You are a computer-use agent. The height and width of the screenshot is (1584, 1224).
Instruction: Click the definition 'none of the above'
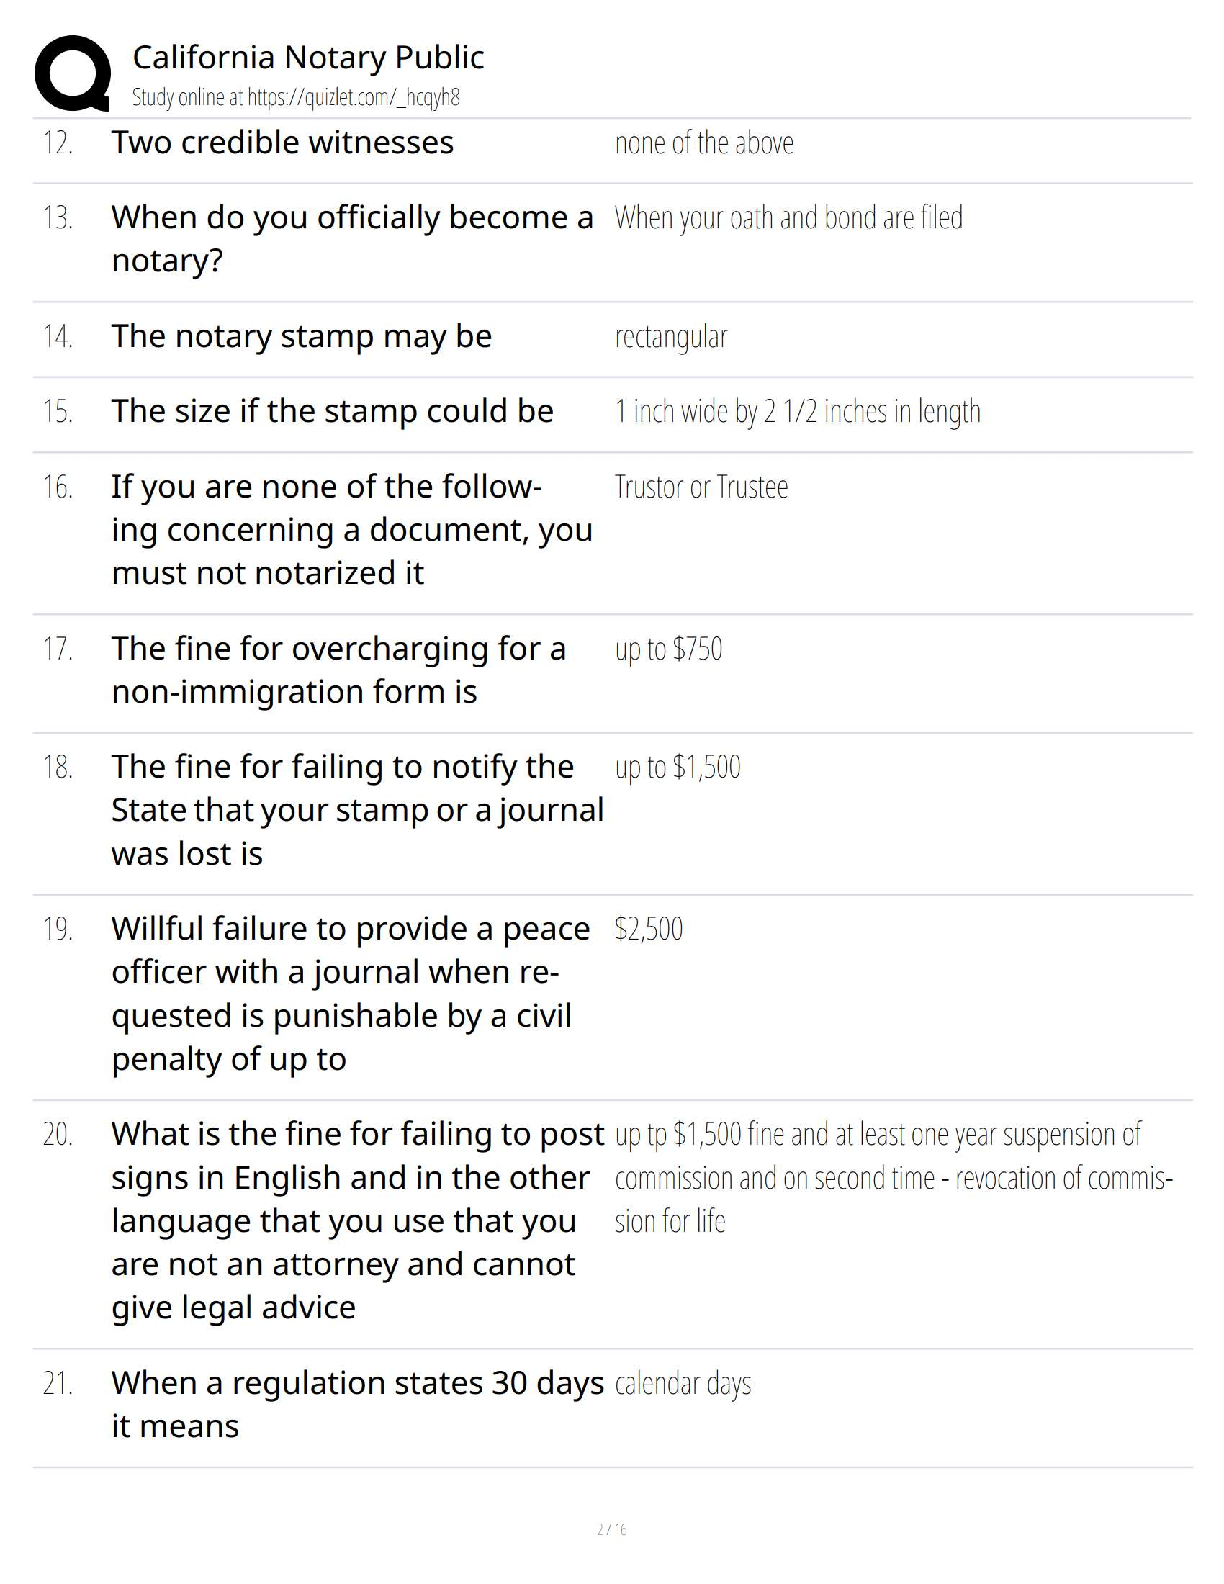(x=704, y=143)
